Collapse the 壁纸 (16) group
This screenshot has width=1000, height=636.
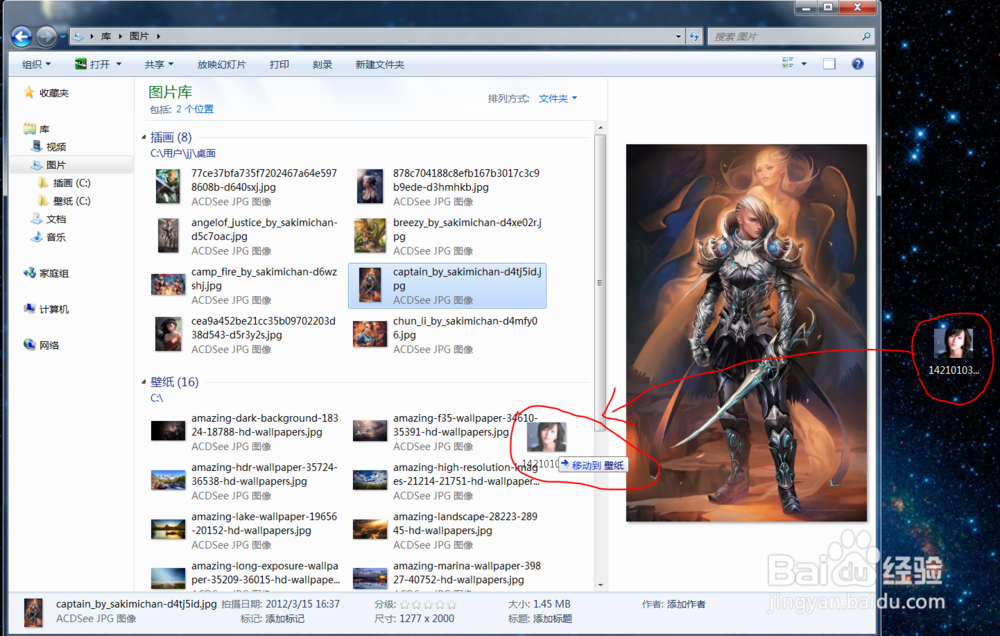pos(143,381)
